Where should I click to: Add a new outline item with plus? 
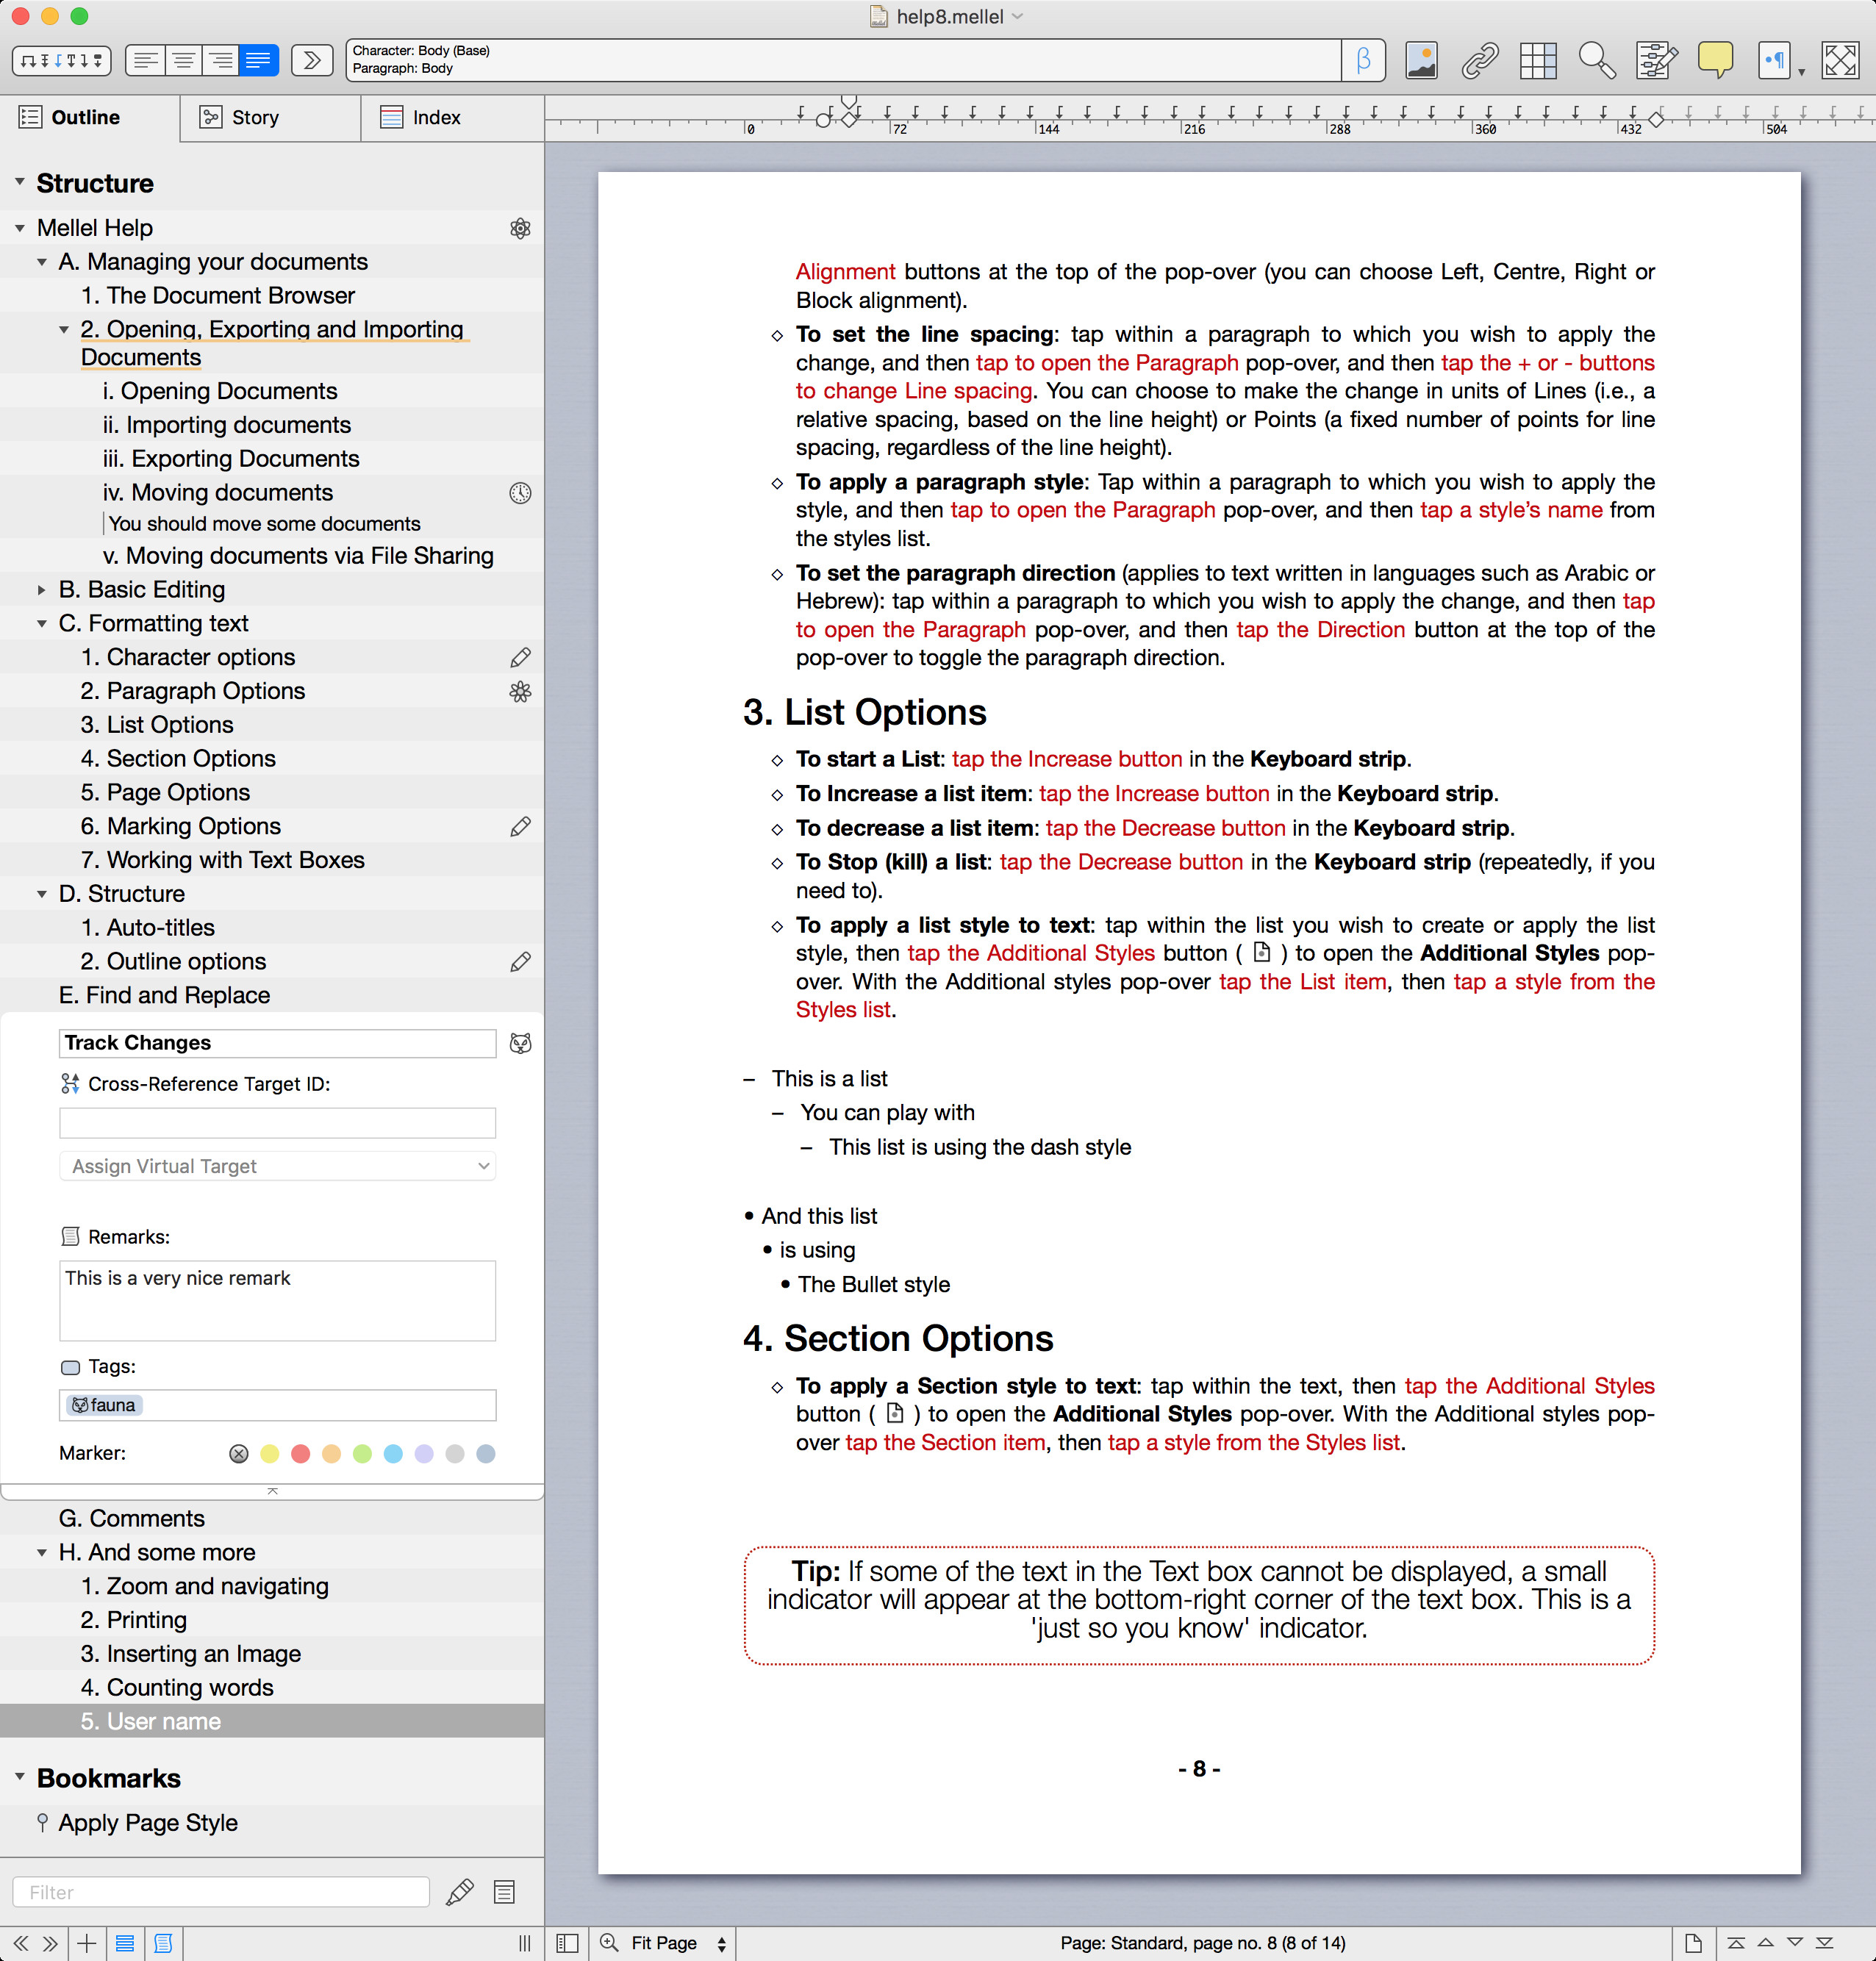point(87,1943)
